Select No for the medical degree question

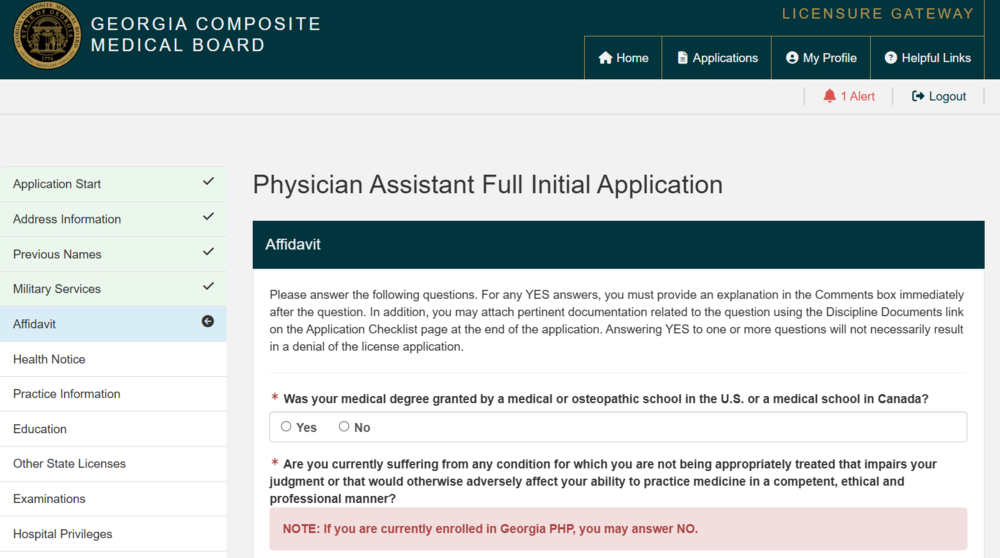[x=344, y=427]
